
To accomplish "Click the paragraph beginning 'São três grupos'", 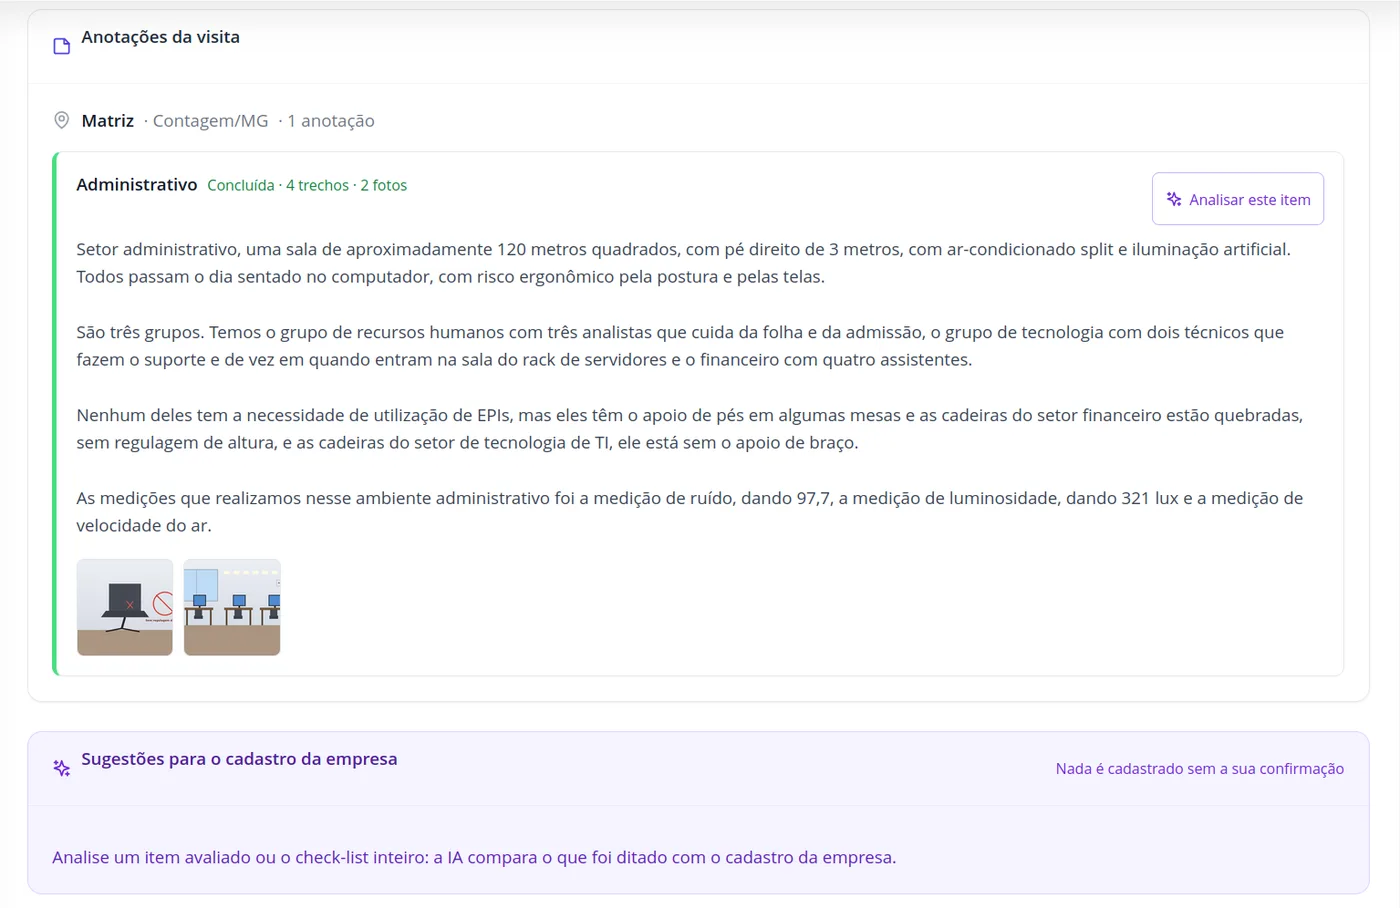I will coord(680,346).
